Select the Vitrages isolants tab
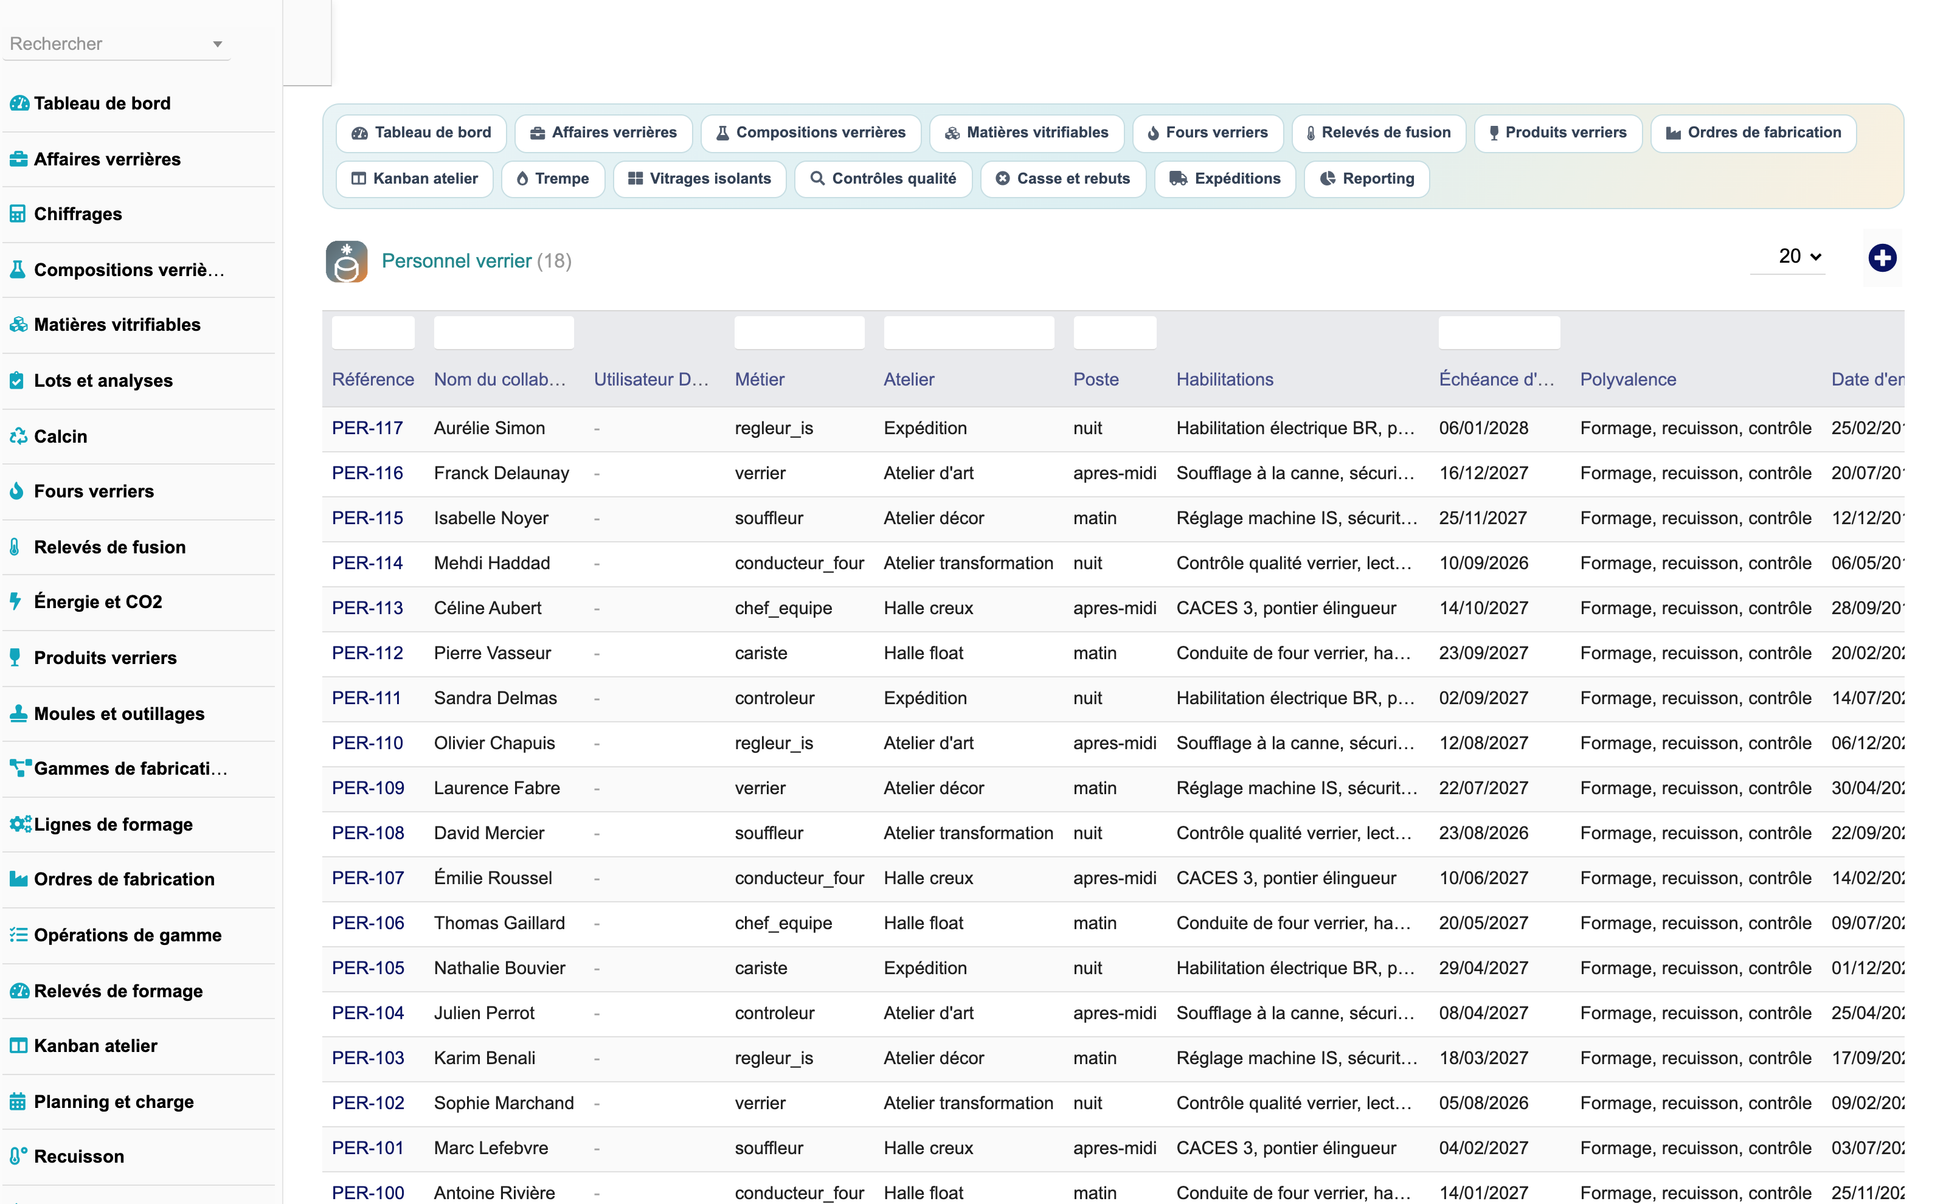The width and height of the screenshot is (1946, 1204). tap(700, 179)
